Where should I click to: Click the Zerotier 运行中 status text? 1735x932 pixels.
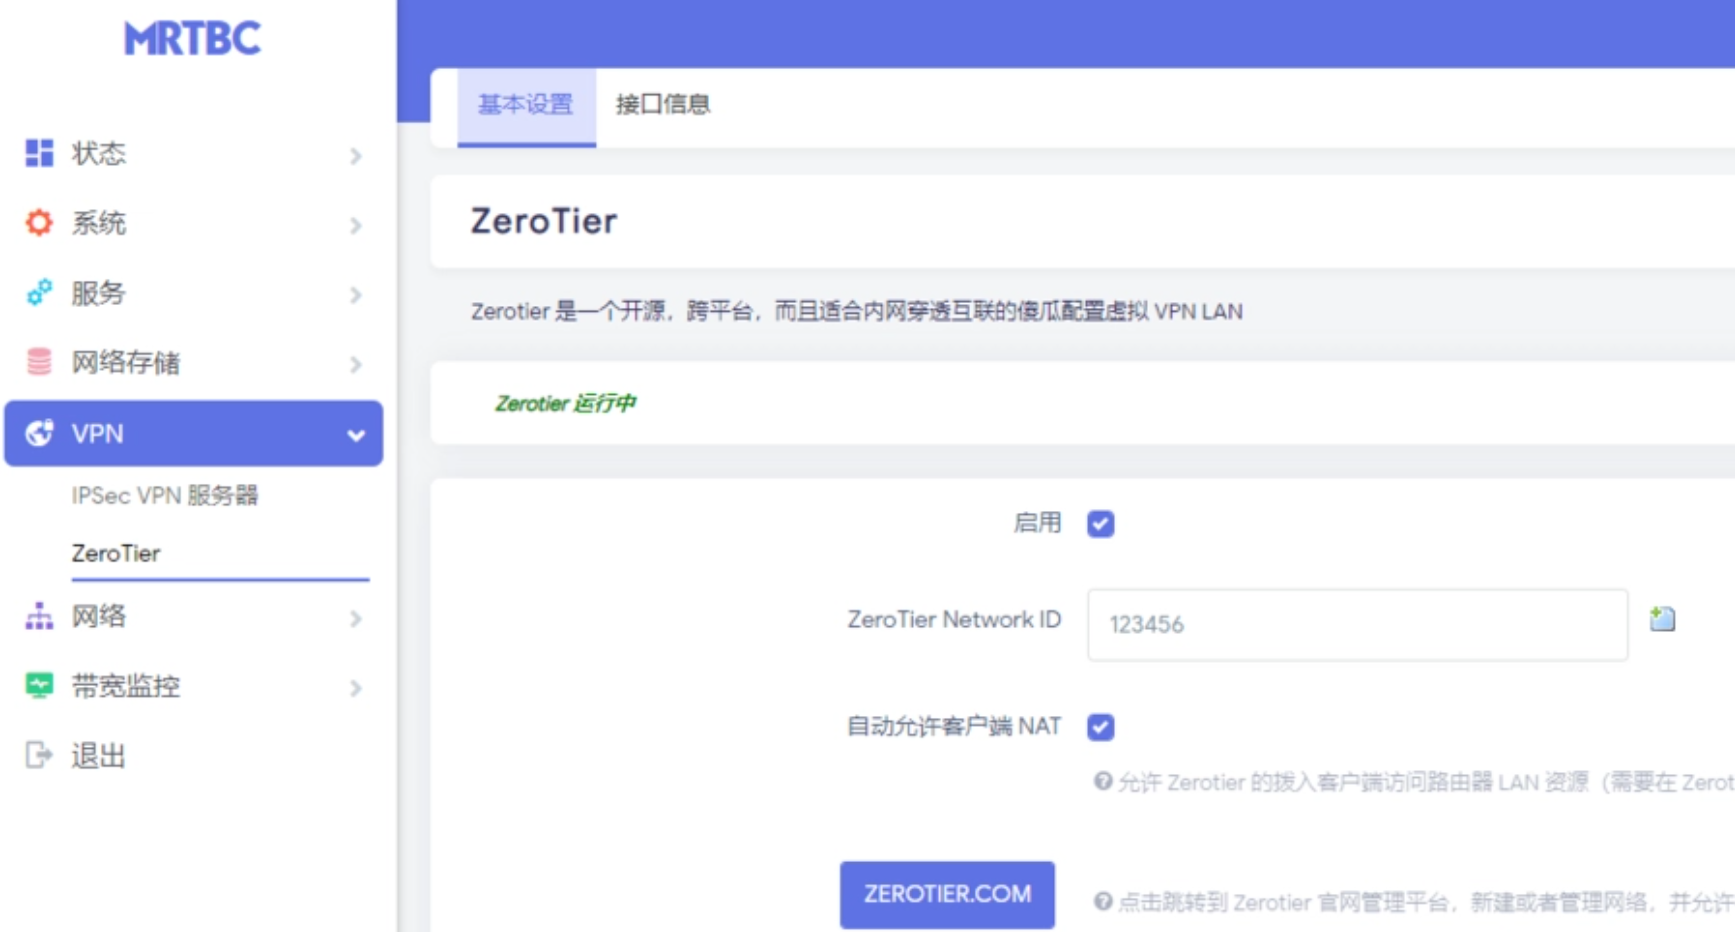tap(566, 403)
